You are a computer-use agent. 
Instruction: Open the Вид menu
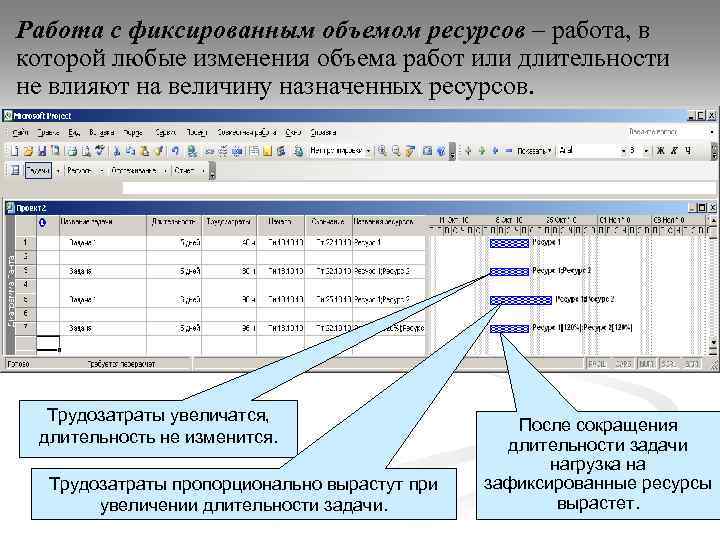click(74, 133)
